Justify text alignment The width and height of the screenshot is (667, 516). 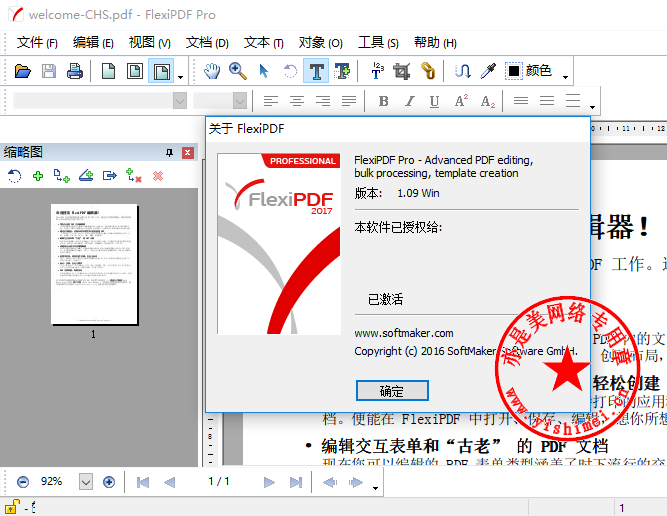[x=349, y=101]
